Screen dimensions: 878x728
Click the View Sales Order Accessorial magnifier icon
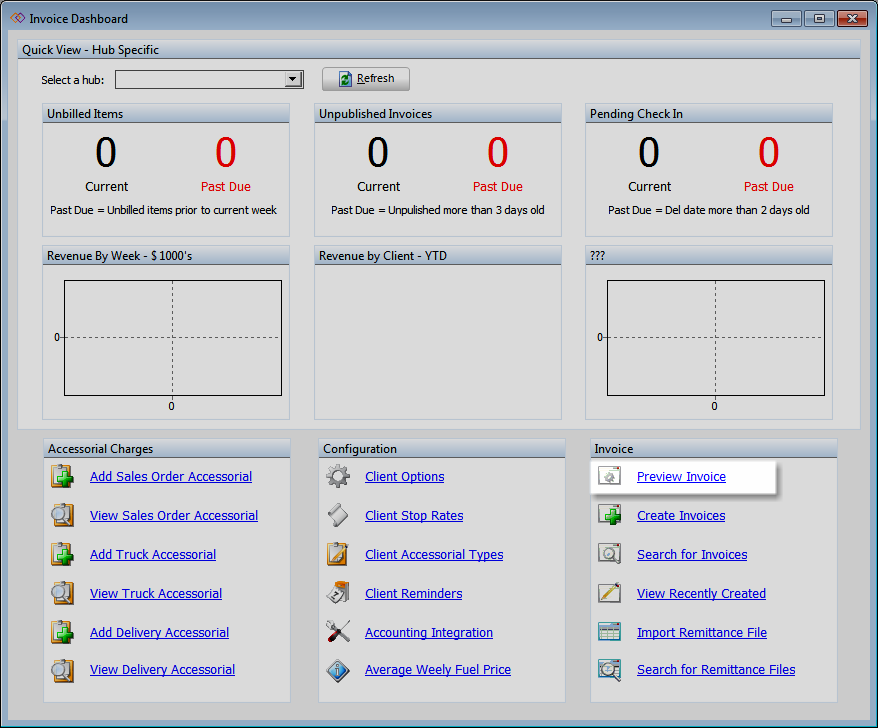pos(62,515)
